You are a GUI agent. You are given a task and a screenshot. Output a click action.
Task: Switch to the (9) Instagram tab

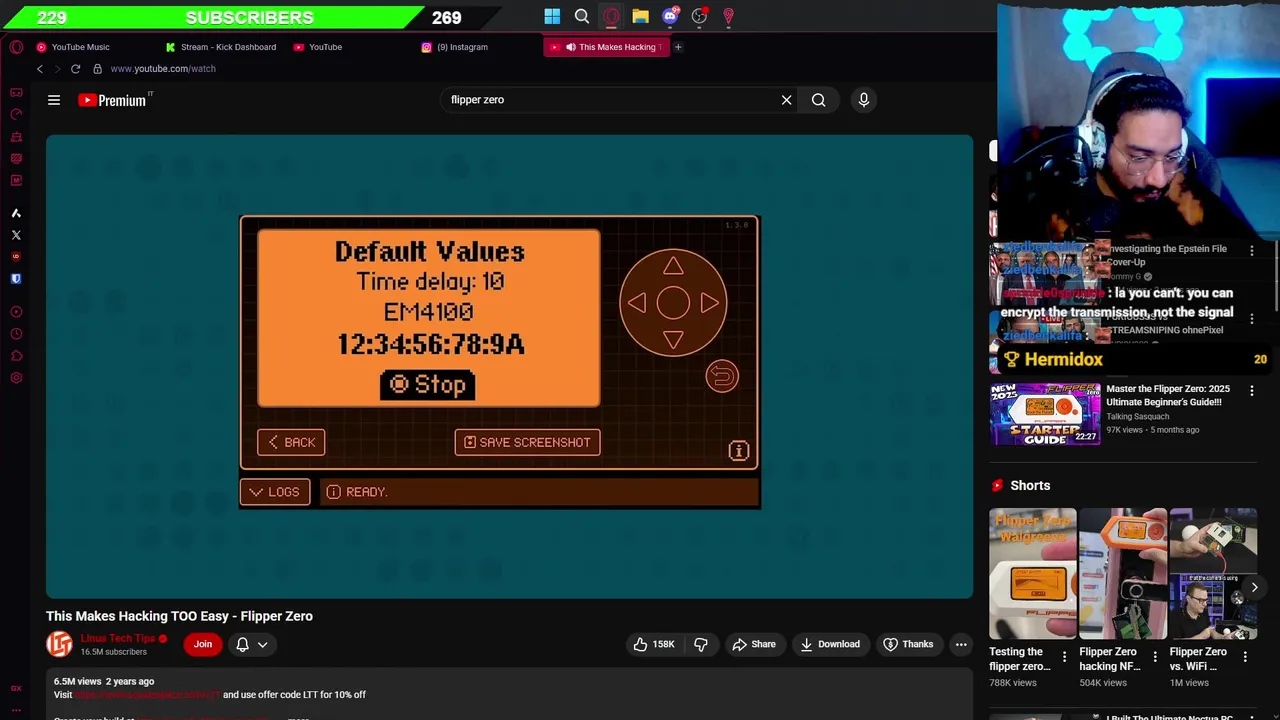pyautogui.click(x=462, y=47)
